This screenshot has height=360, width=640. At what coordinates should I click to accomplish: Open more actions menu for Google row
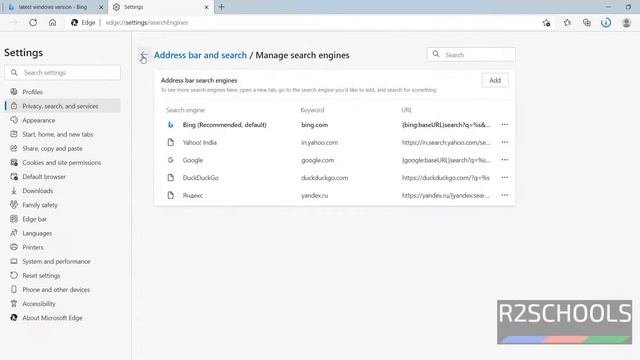pos(505,160)
